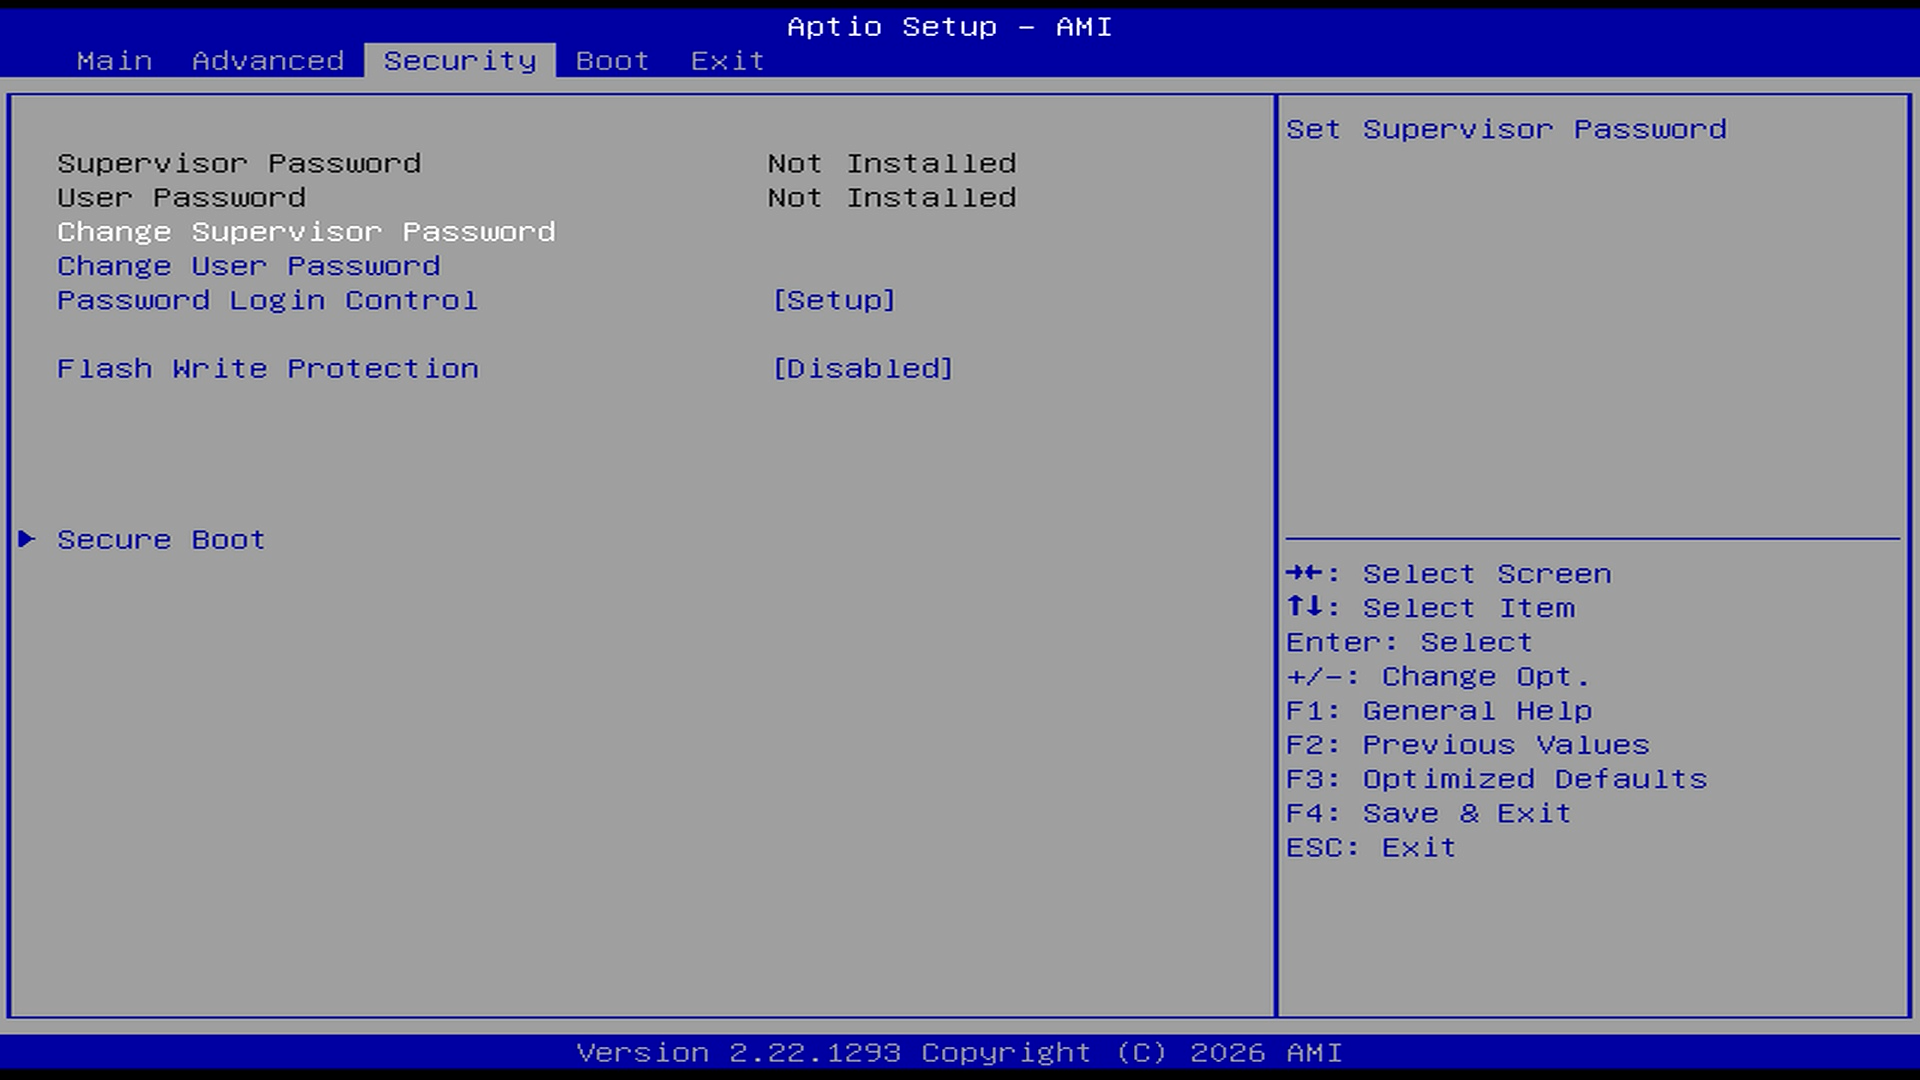
Task: Open the [Setup] option value
Action: pyautogui.click(x=834, y=300)
